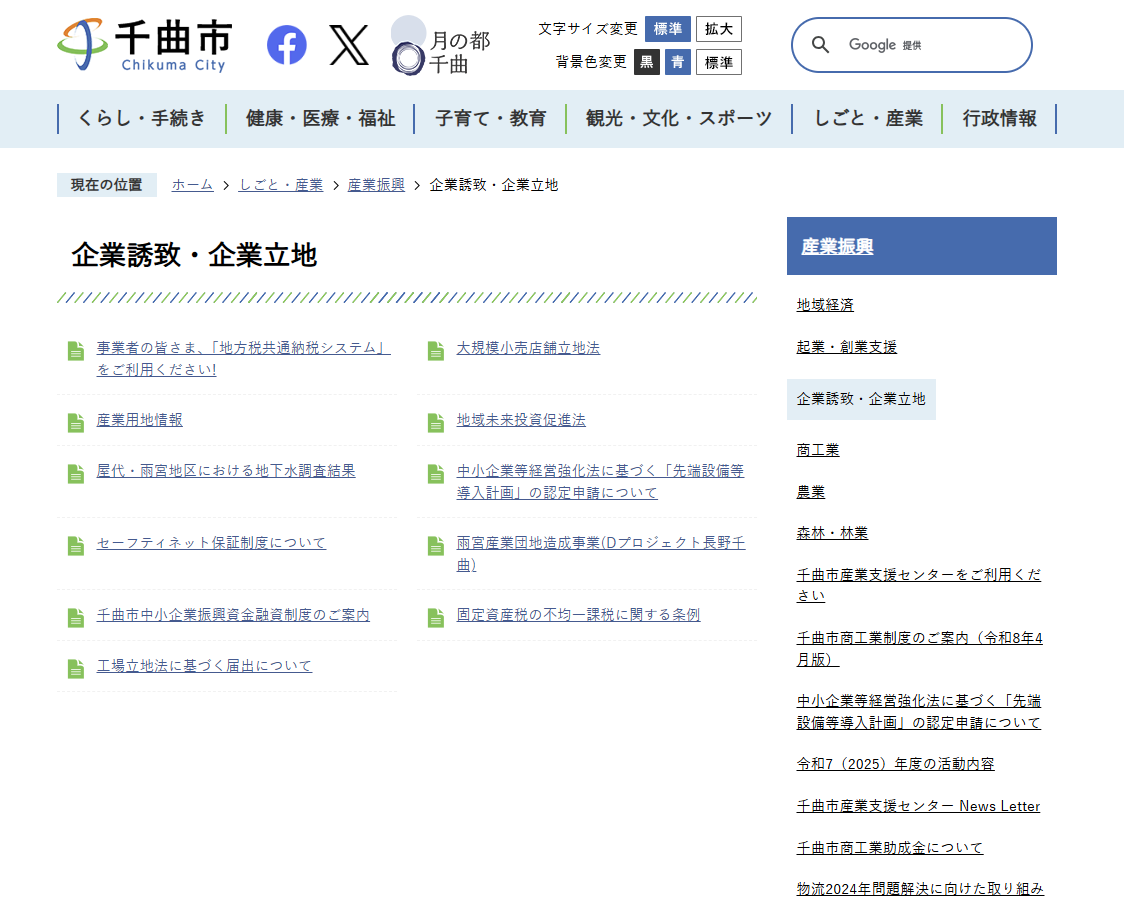Click the document icon beside 大規模小売店舗立地法
Viewport: 1124px width, 910px height.
coord(436,351)
